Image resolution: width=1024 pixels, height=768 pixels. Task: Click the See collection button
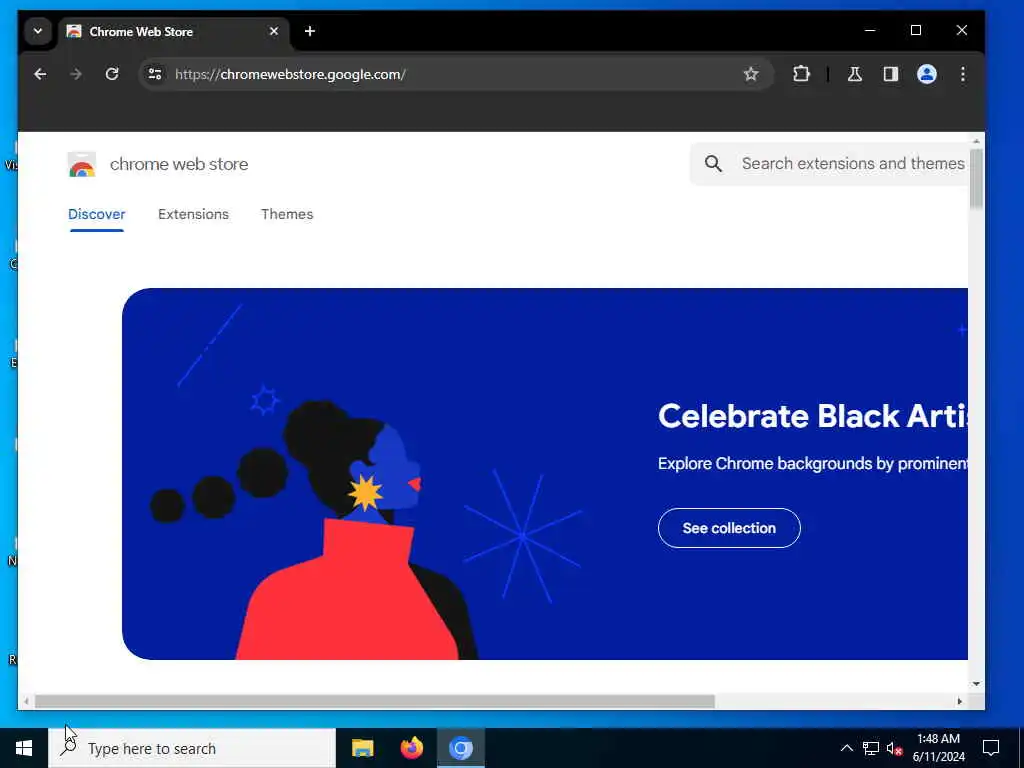click(729, 528)
